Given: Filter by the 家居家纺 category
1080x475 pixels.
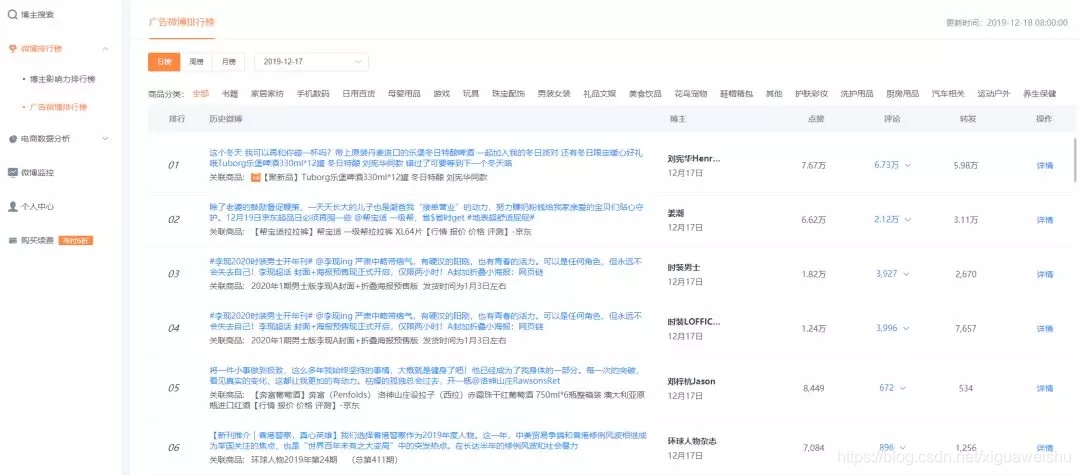Looking at the screenshot, I should pos(267,94).
